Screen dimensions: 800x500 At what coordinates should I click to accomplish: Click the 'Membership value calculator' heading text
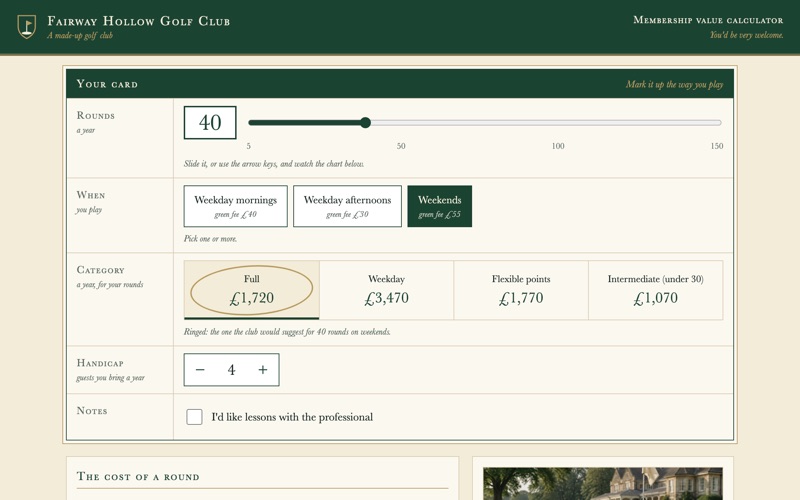point(708,20)
